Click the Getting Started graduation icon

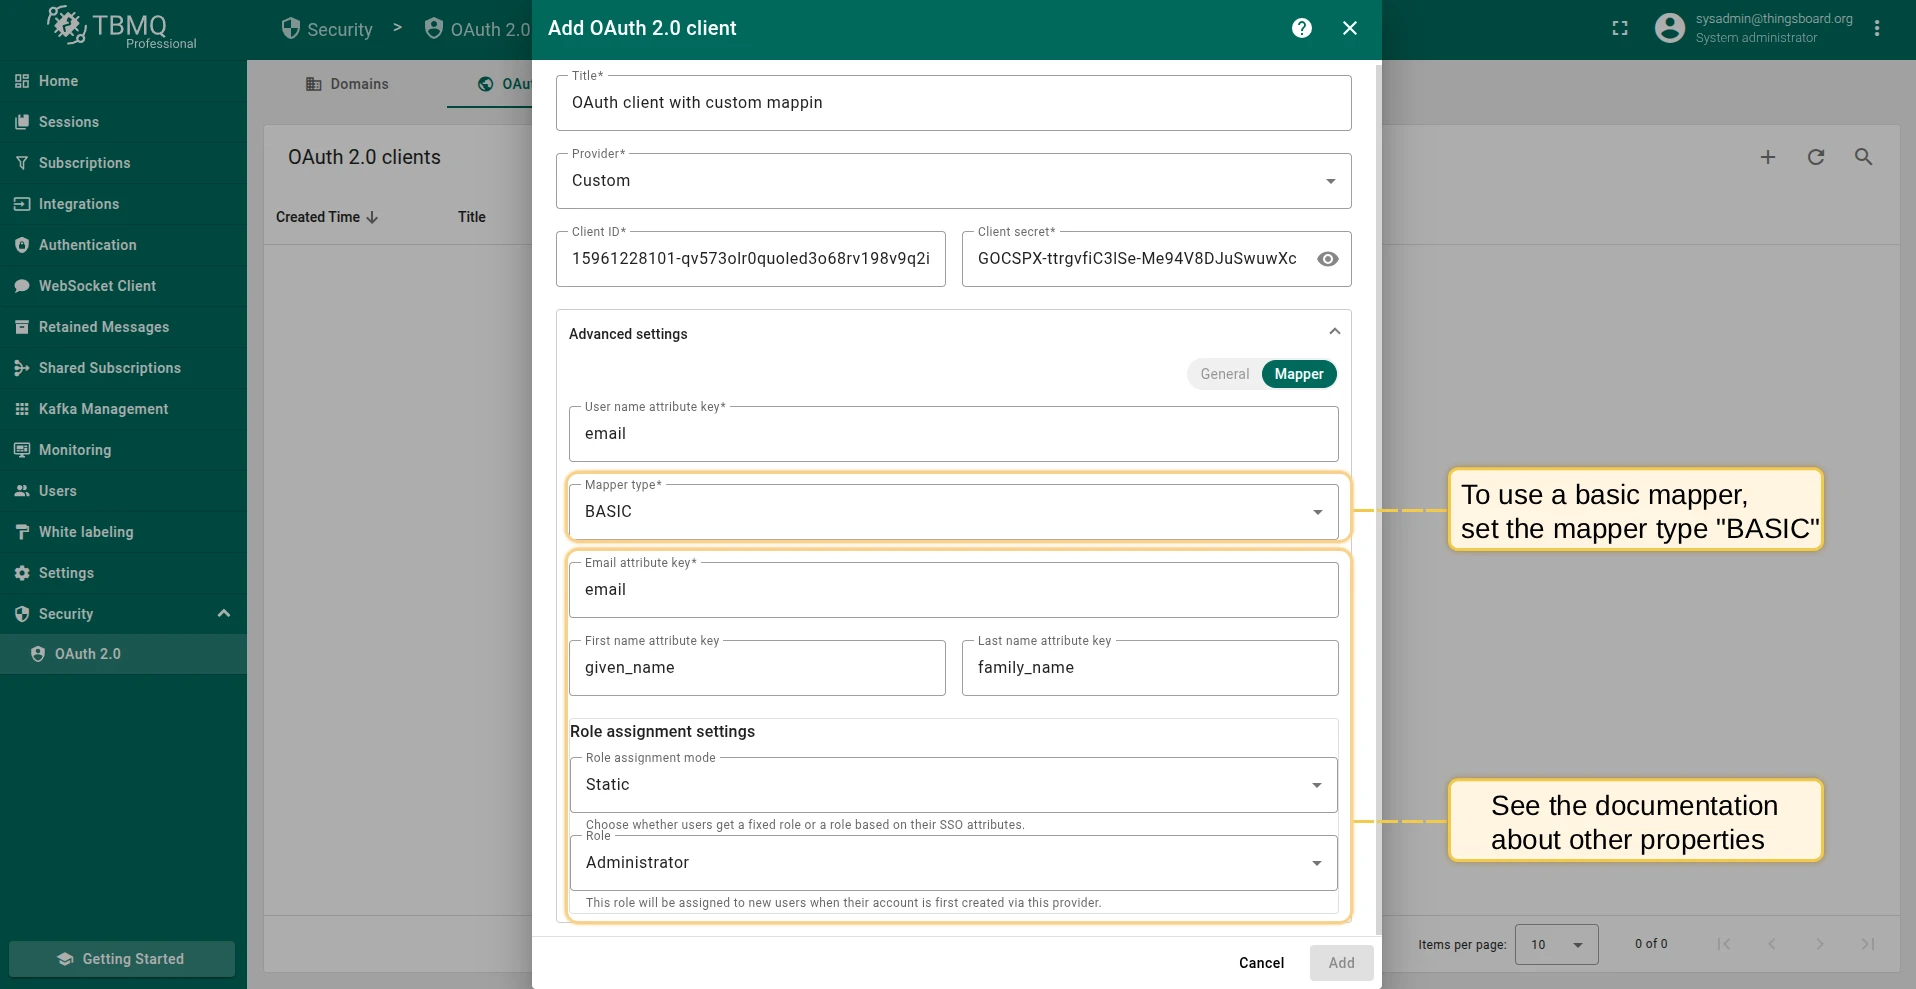pos(65,959)
